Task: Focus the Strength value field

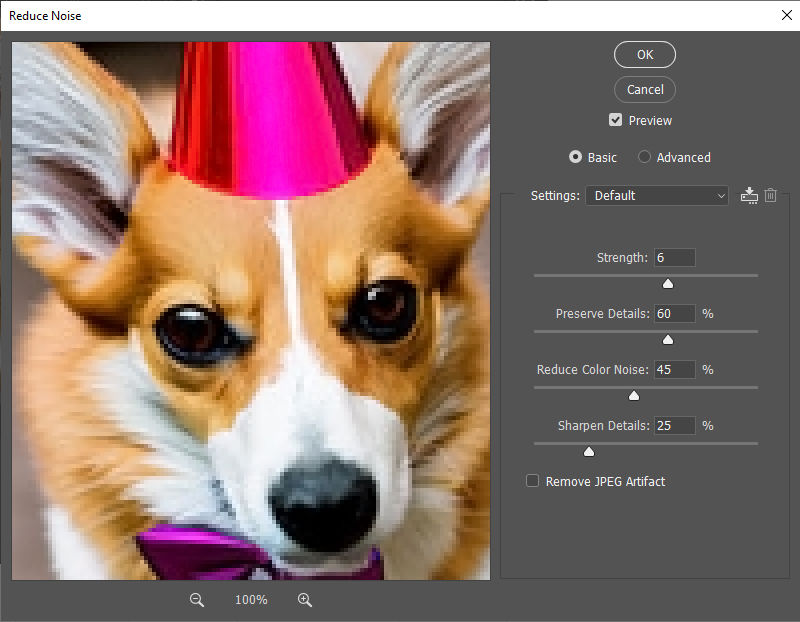Action: pyautogui.click(x=674, y=258)
